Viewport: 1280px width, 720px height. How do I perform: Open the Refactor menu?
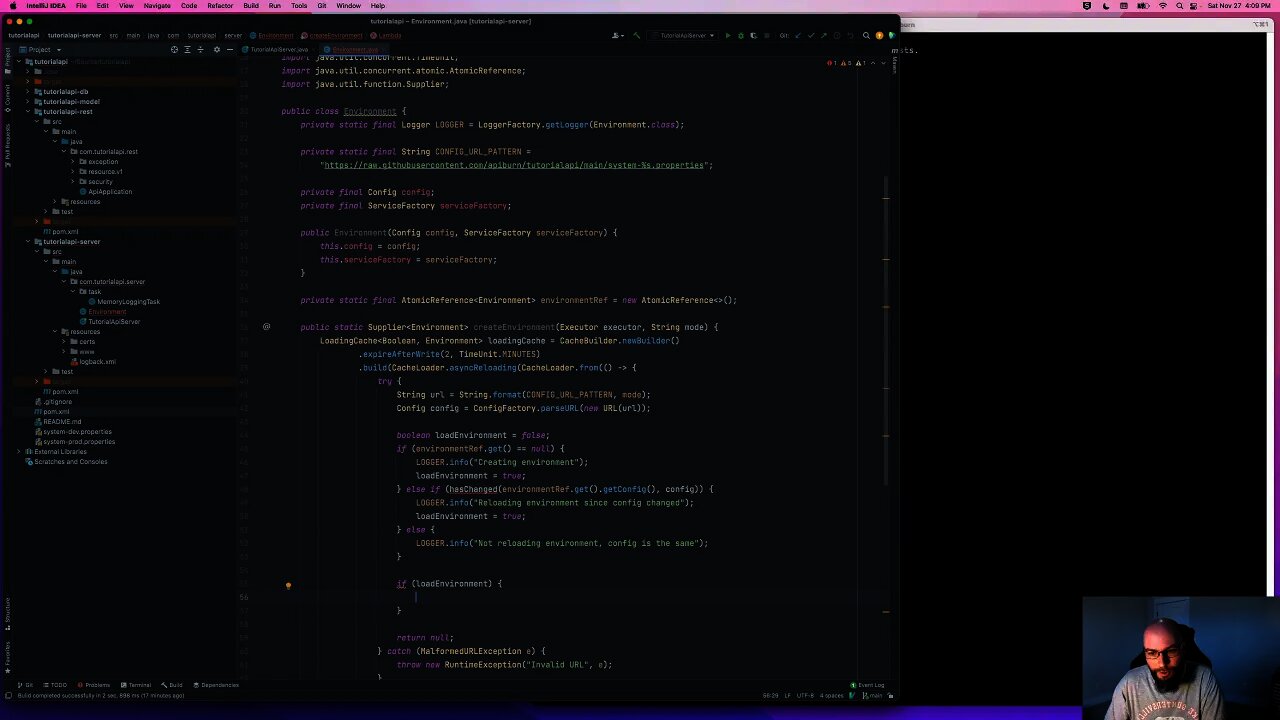[x=220, y=6]
